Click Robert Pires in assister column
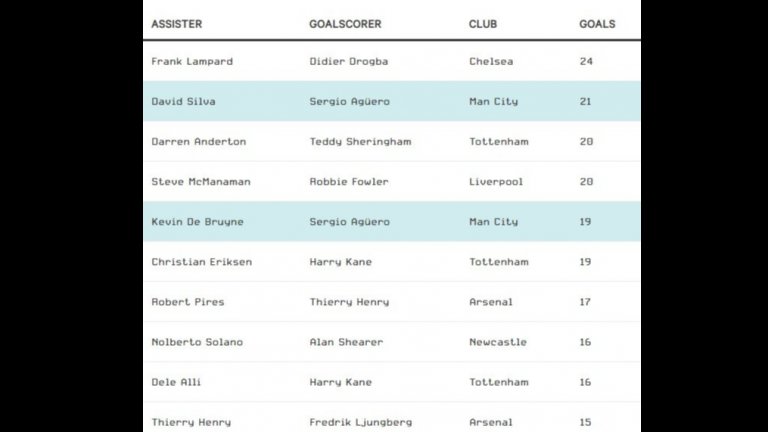Image resolution: width=768 pixels, height=432 pixels. tap(188, 302)
